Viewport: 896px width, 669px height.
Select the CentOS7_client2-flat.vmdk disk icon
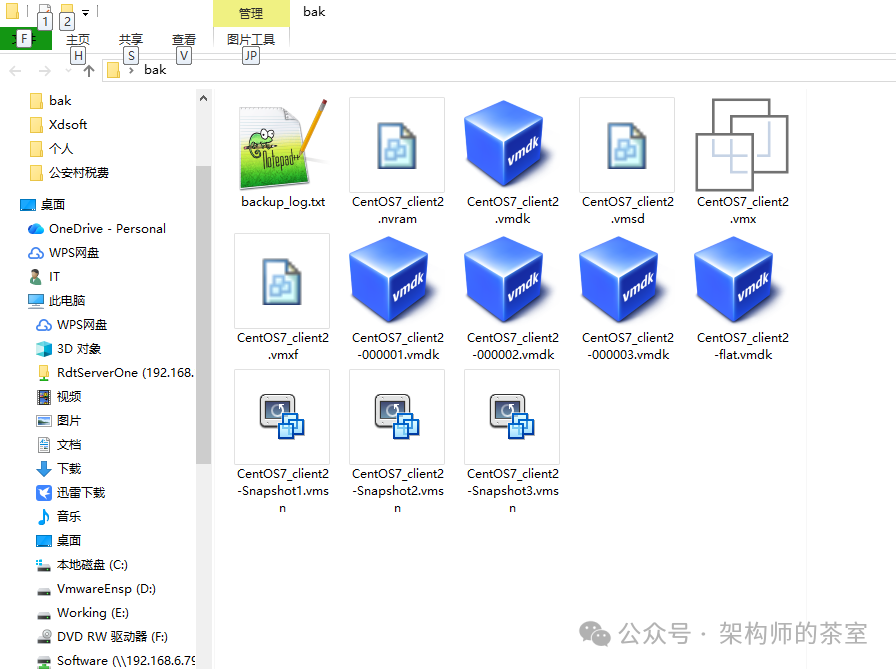[737, 280]
